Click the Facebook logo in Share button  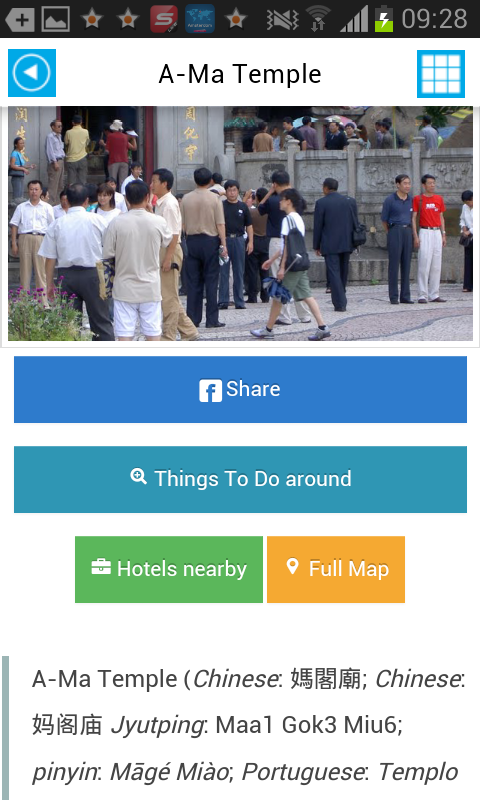pos(210,390)
